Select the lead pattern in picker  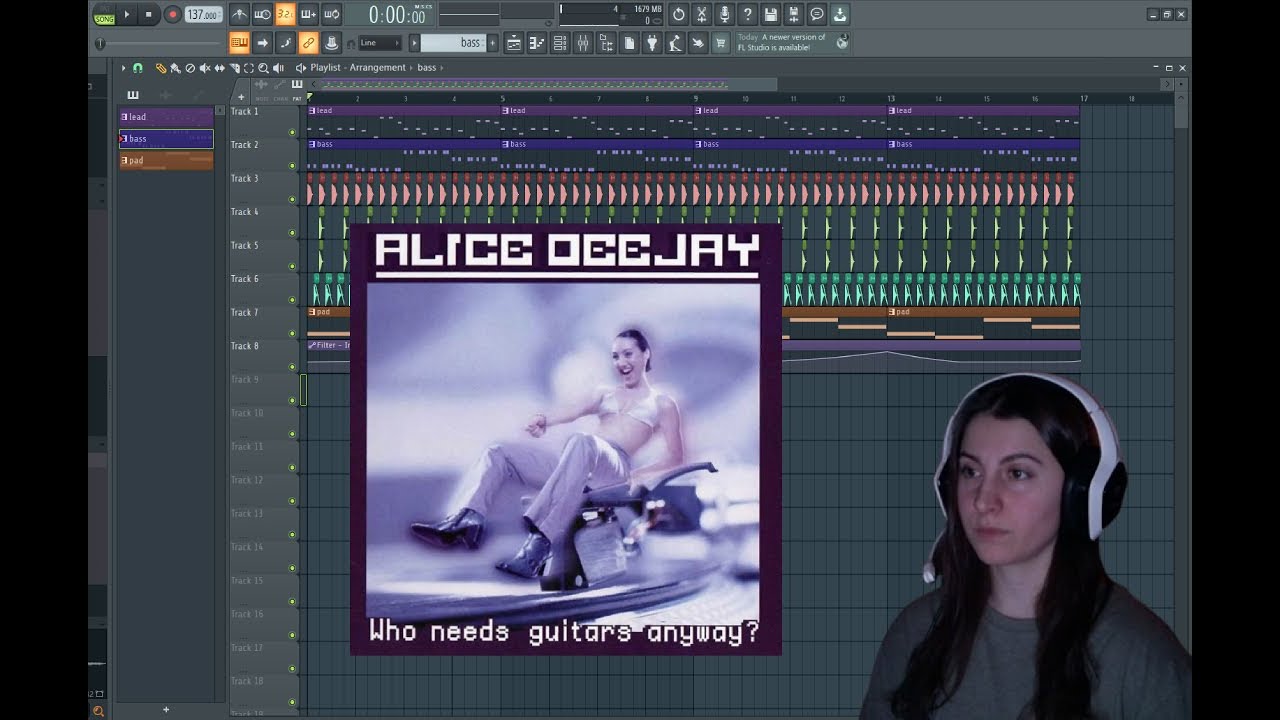tap(166, 117)
